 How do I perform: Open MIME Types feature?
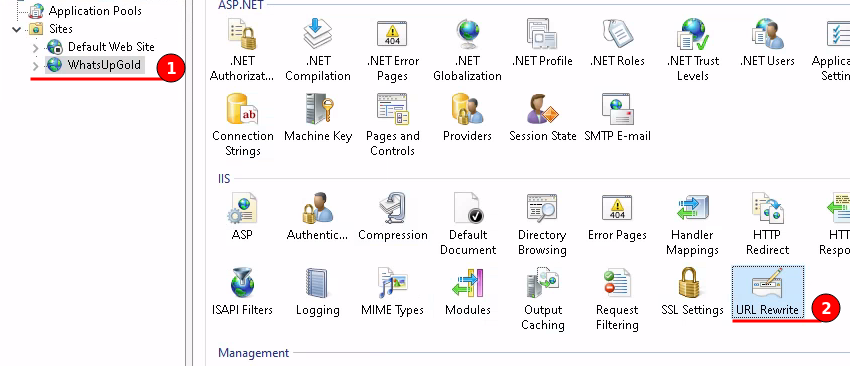pyautogui.click(x=392, y=292)
